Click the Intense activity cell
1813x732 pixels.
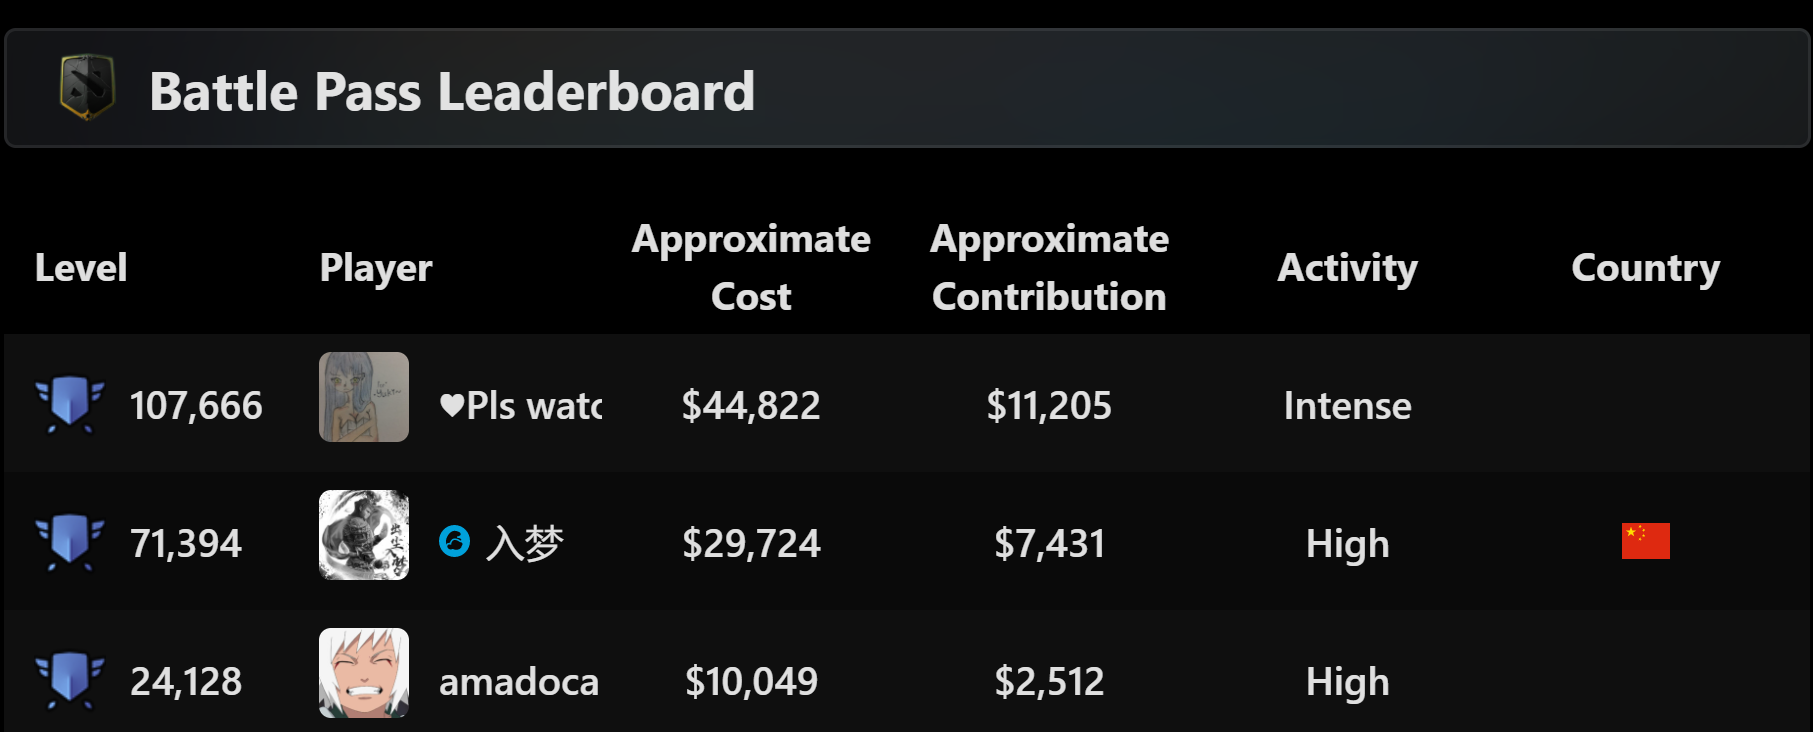[x=1347, y=406]
